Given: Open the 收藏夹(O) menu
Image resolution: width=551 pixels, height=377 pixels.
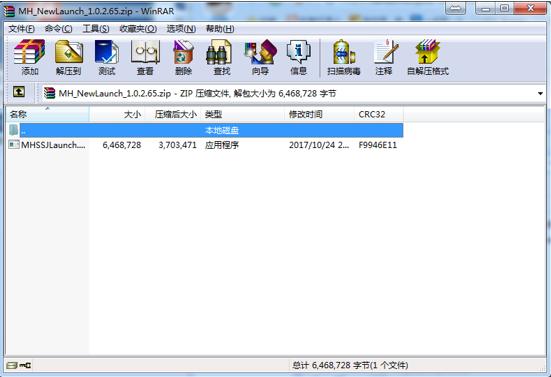Looking at the screenshot, I should tap(138, 29).
